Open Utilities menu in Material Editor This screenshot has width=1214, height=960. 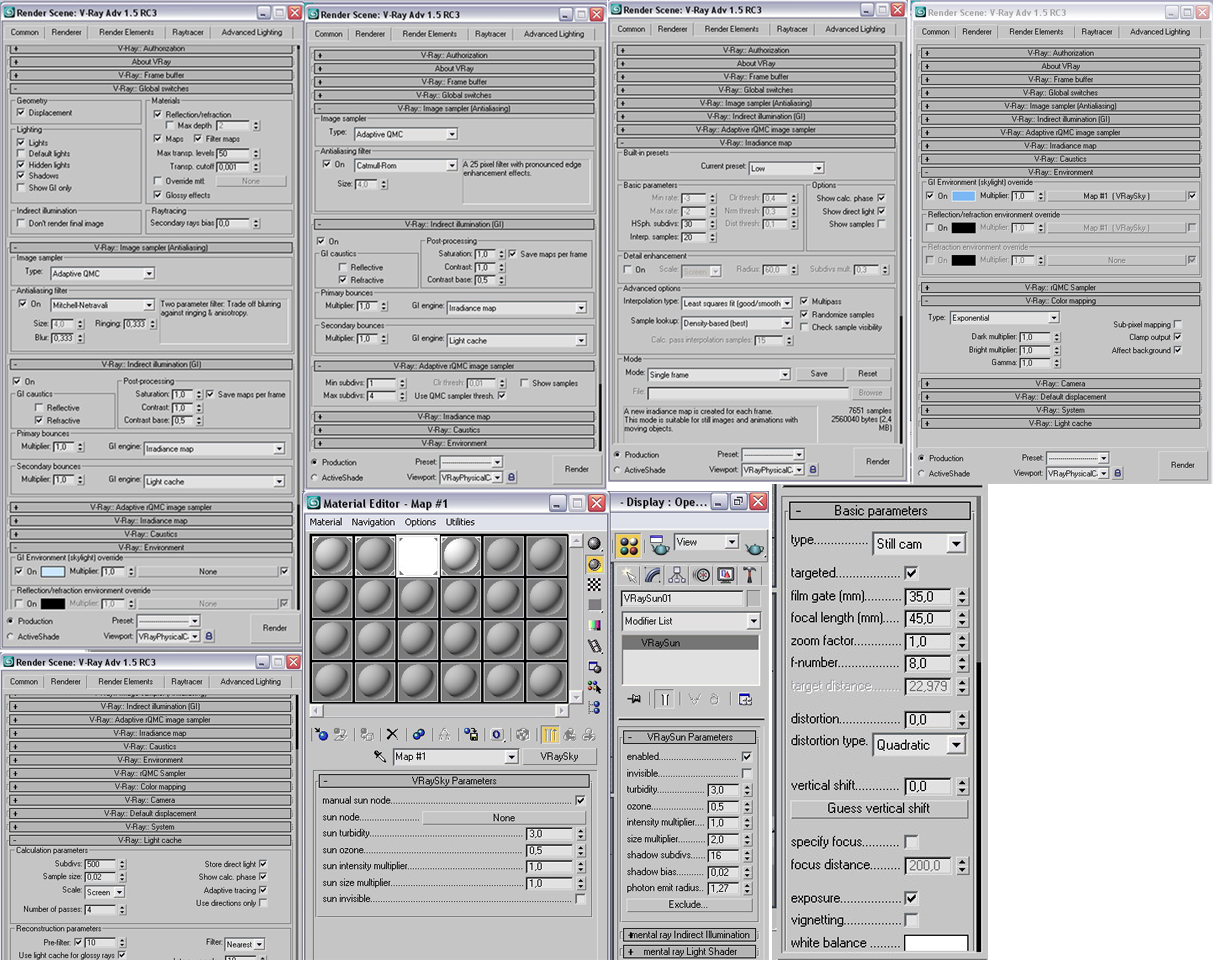tap(460, 522)
